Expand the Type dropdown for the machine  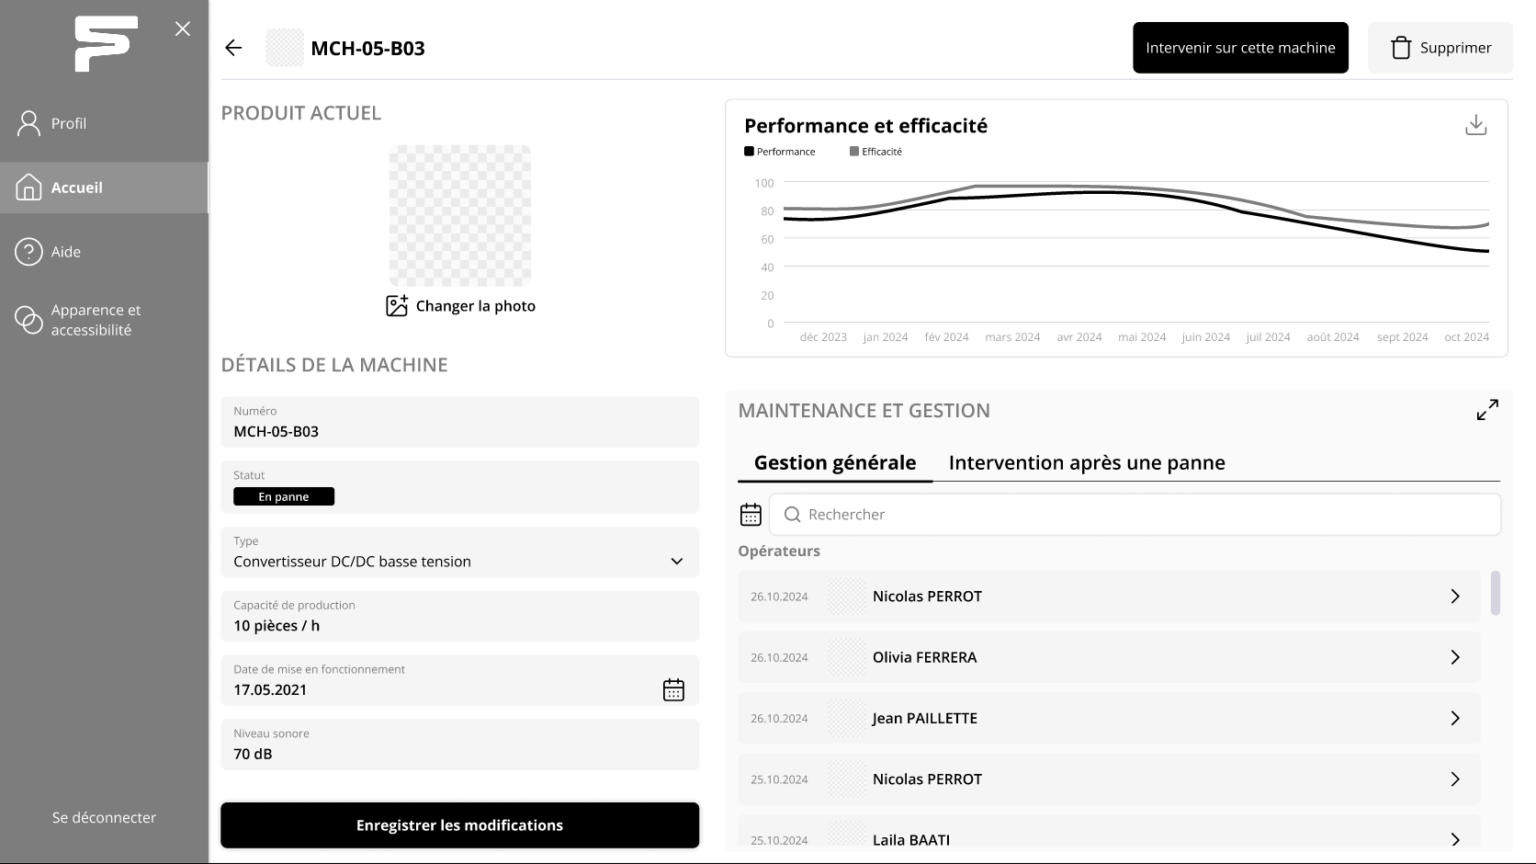pos(676,561)
